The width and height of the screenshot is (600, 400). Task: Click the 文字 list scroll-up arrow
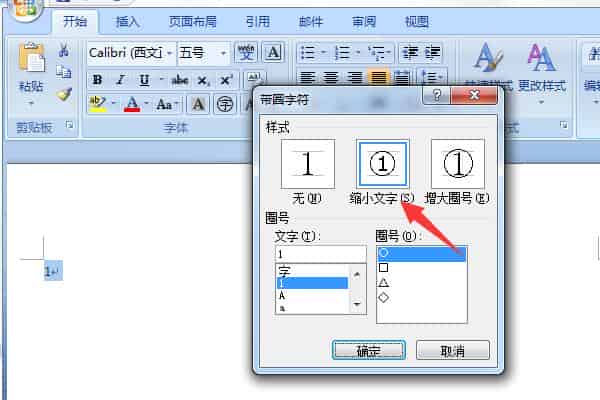(x=357, y=274)
